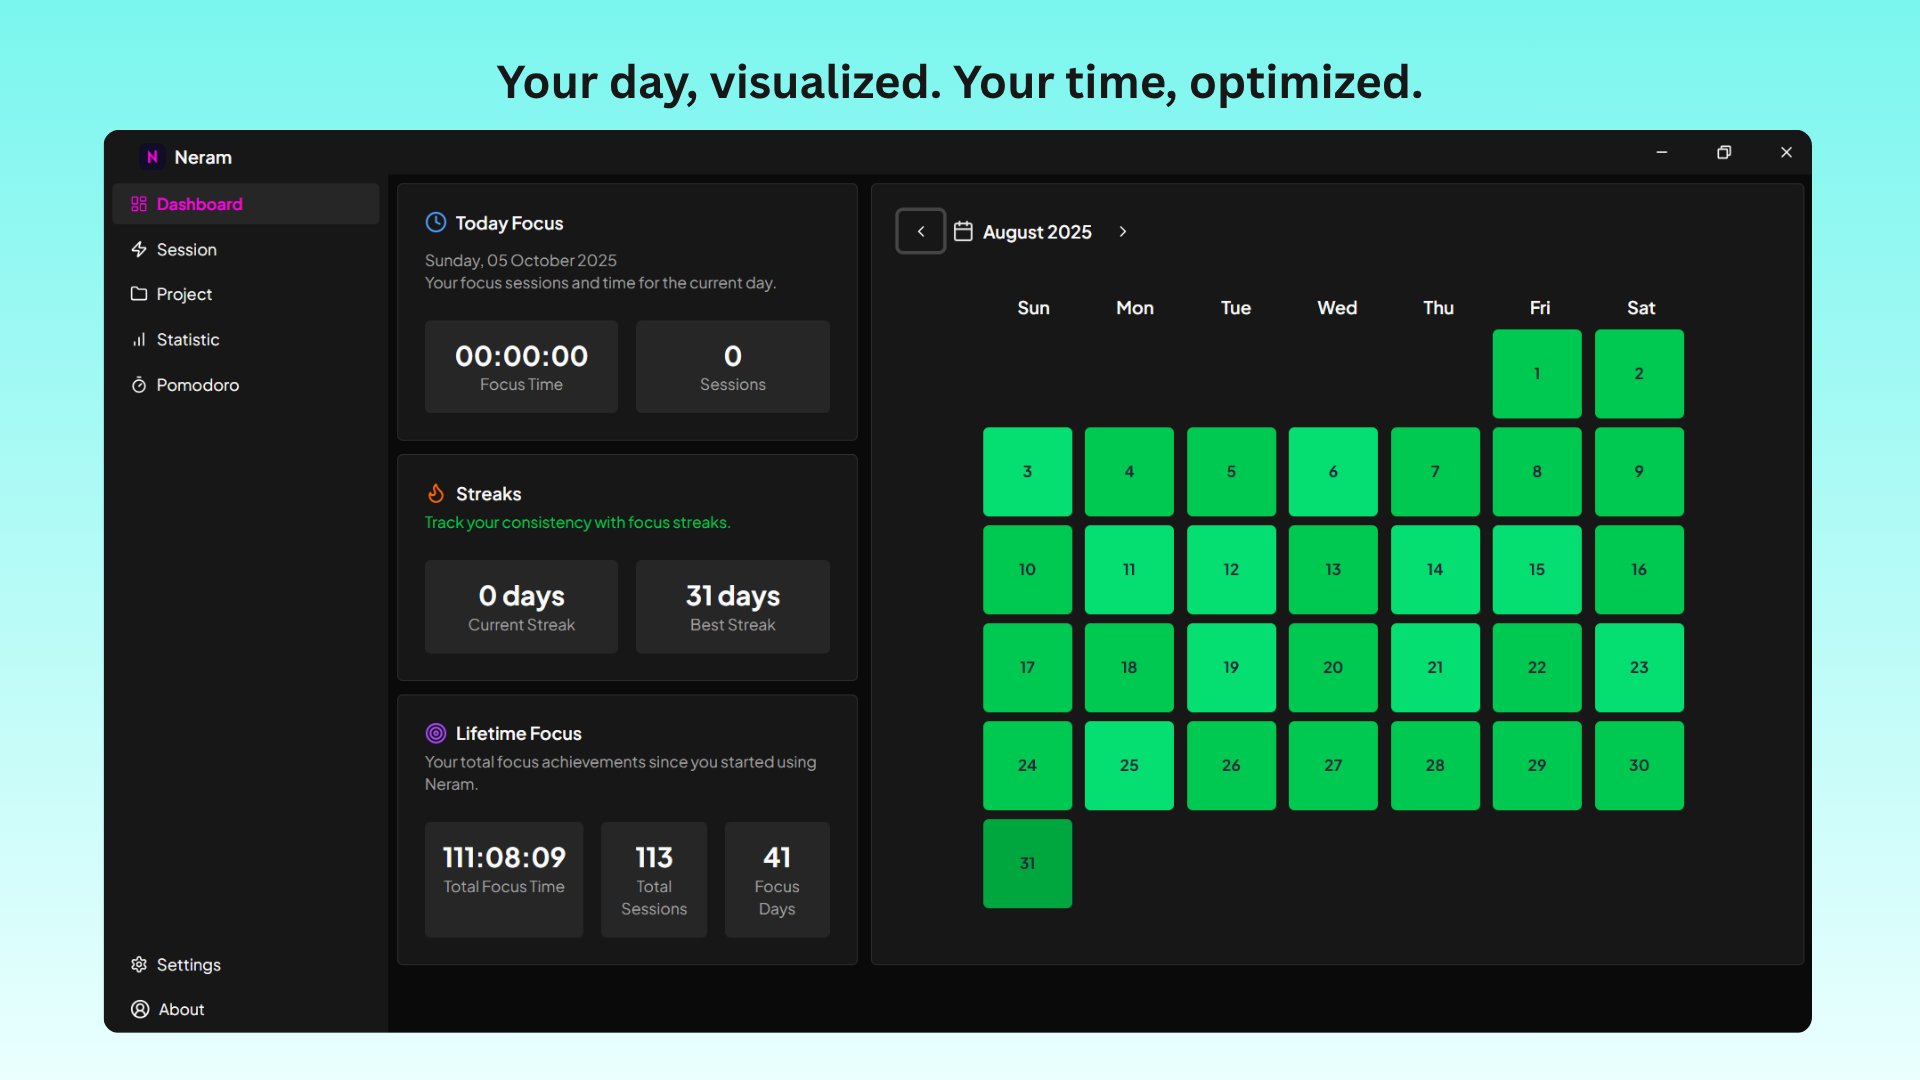Click the Streaks flame icon
Image resolution: width=1920 pixels, height=1080 pixels.
click(436, 493)
